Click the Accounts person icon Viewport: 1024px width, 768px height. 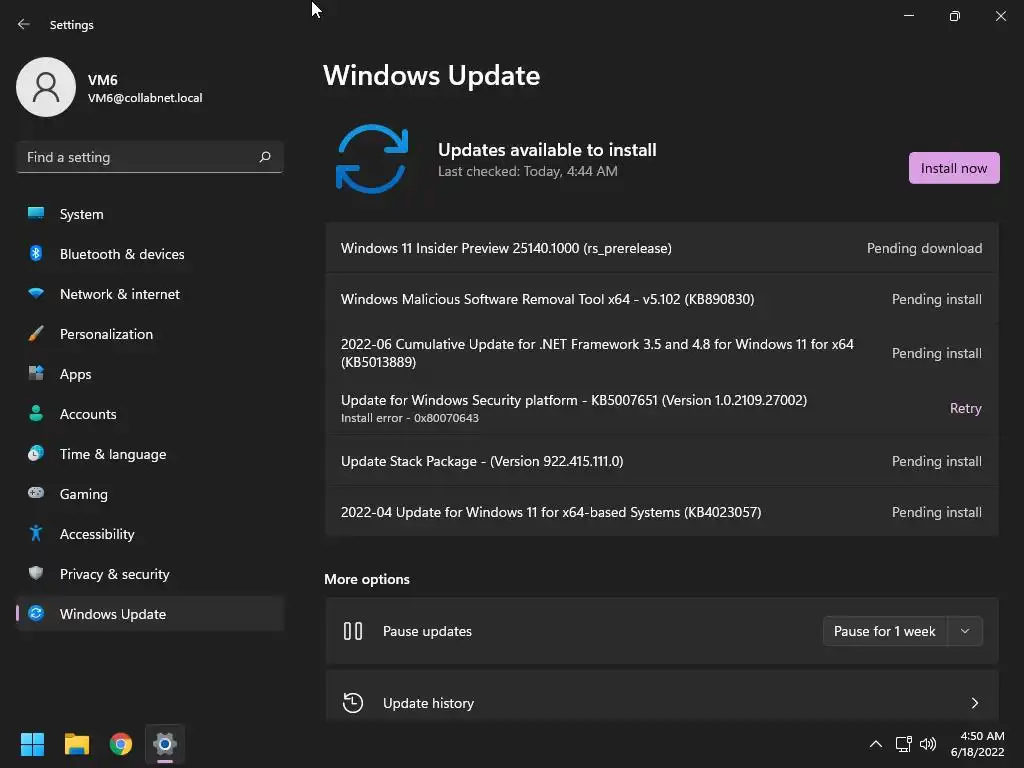(x=36, y=413)
